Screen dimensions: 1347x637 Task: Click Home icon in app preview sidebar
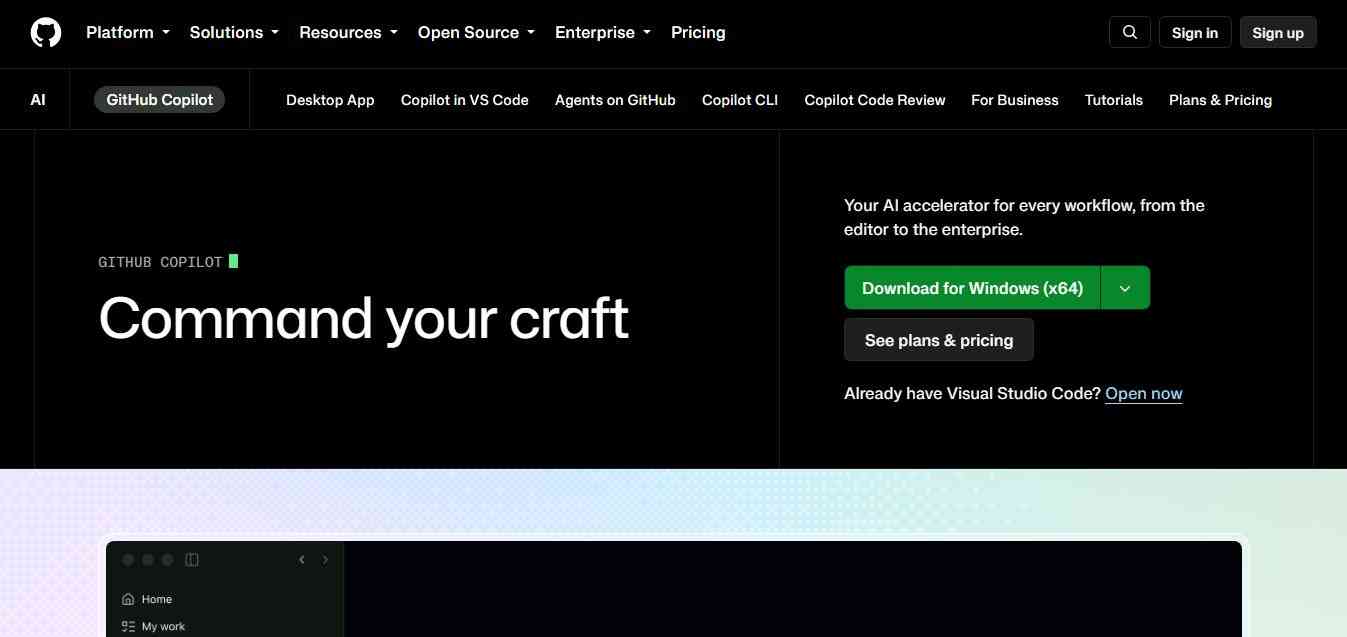pyautogui.click(x=128, y=599)
